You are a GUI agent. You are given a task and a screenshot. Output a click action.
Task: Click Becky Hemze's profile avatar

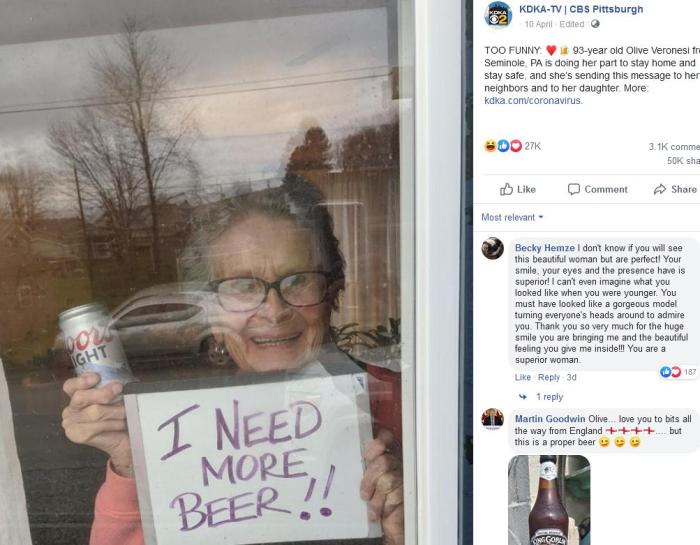(x=492, y=248)
